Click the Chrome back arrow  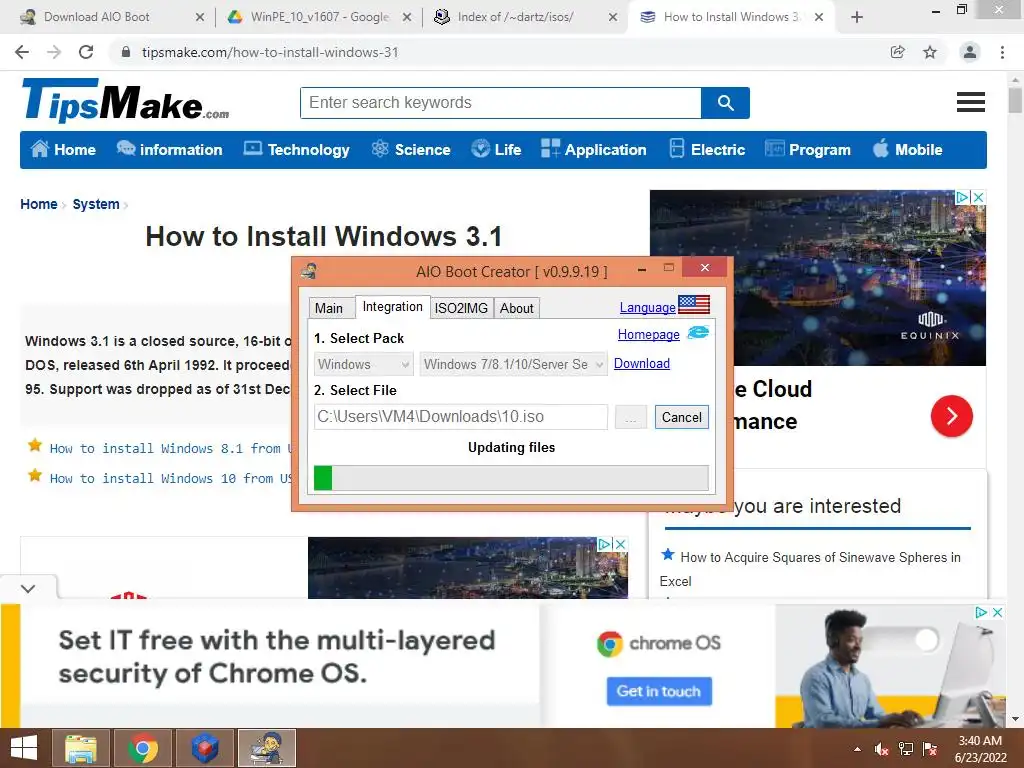(x=22, y=52)
